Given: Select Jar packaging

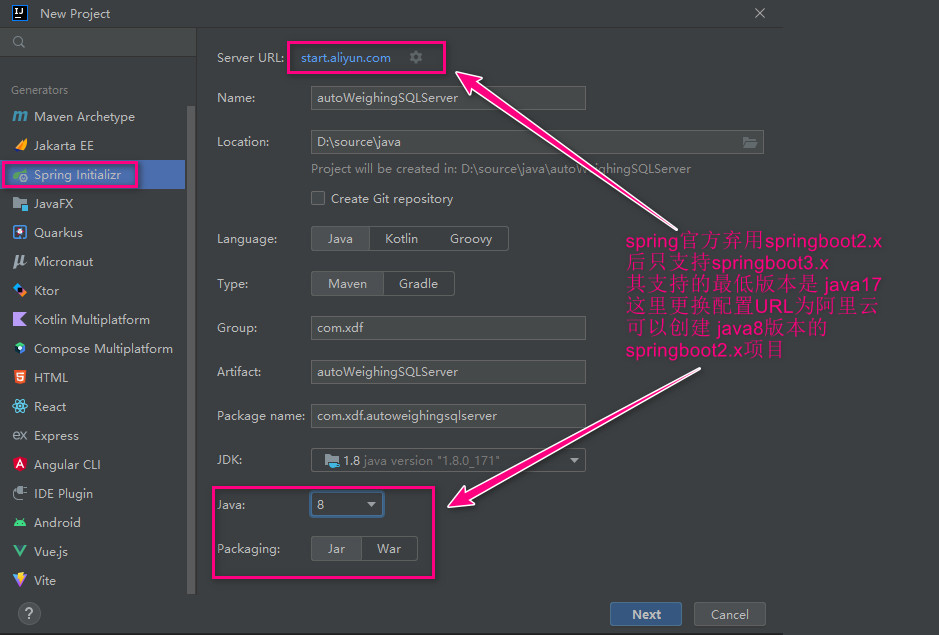Looking at the screenshot, I should 337,549.
